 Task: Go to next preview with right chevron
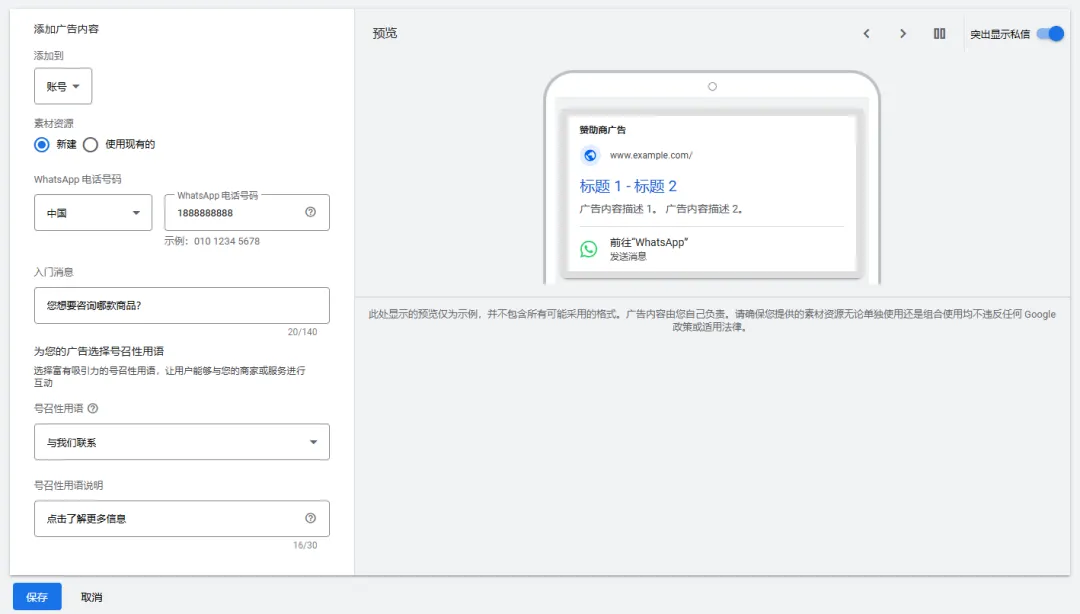coord(903,34)
